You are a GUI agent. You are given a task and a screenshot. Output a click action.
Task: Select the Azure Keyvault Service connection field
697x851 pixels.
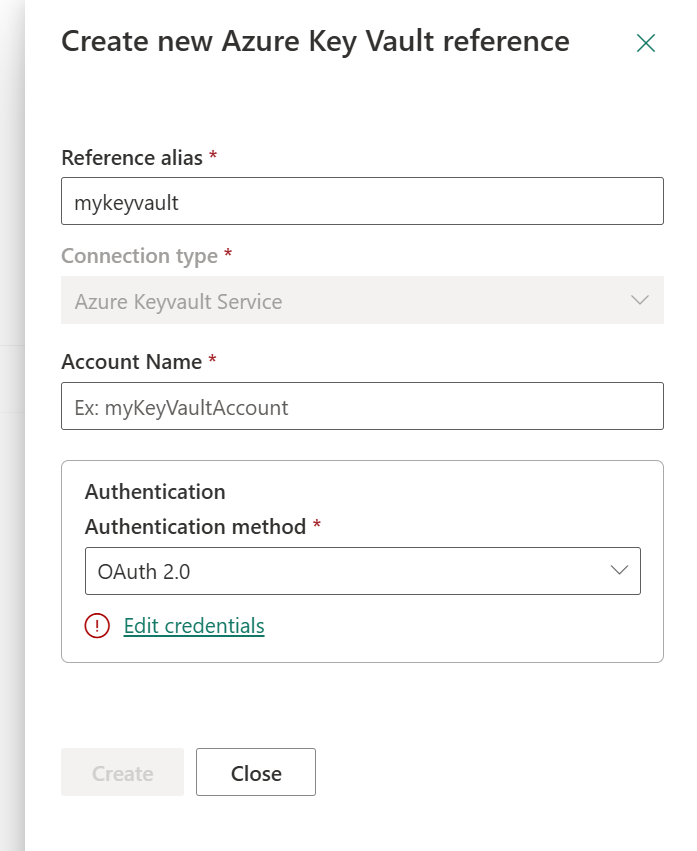point(362,300)
